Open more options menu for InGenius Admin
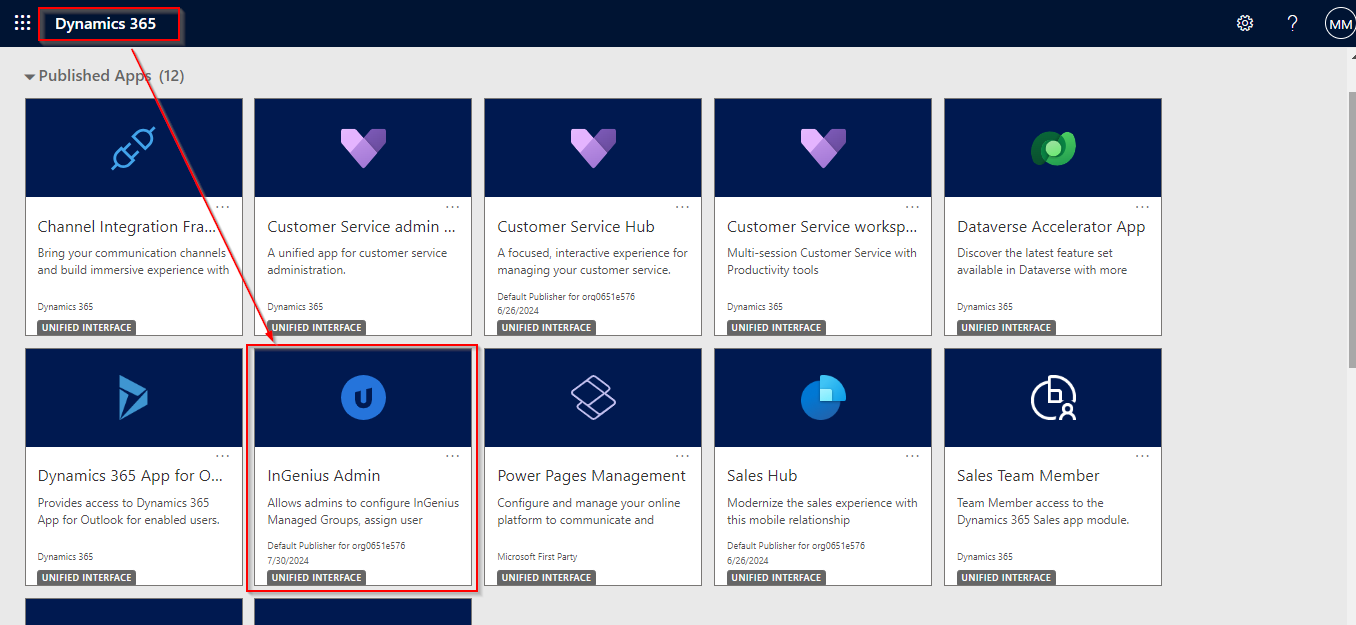The image size is (1356, 625). click(452, 456)
